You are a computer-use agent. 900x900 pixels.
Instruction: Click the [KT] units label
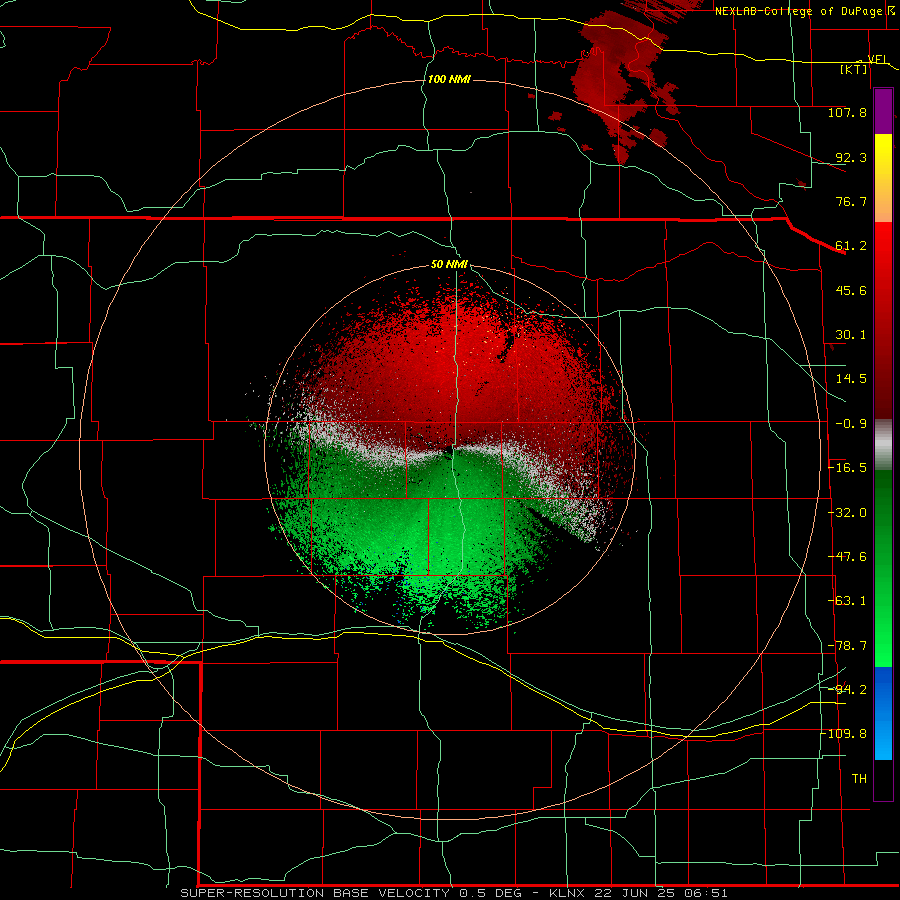854,69
